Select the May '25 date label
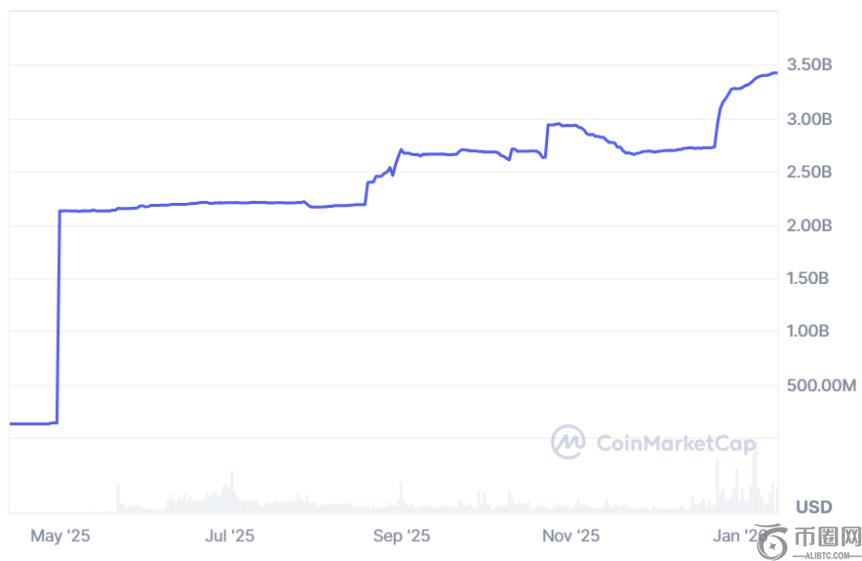Image resolution: width=862 pixels, height=561 pixels. [60, 536]
